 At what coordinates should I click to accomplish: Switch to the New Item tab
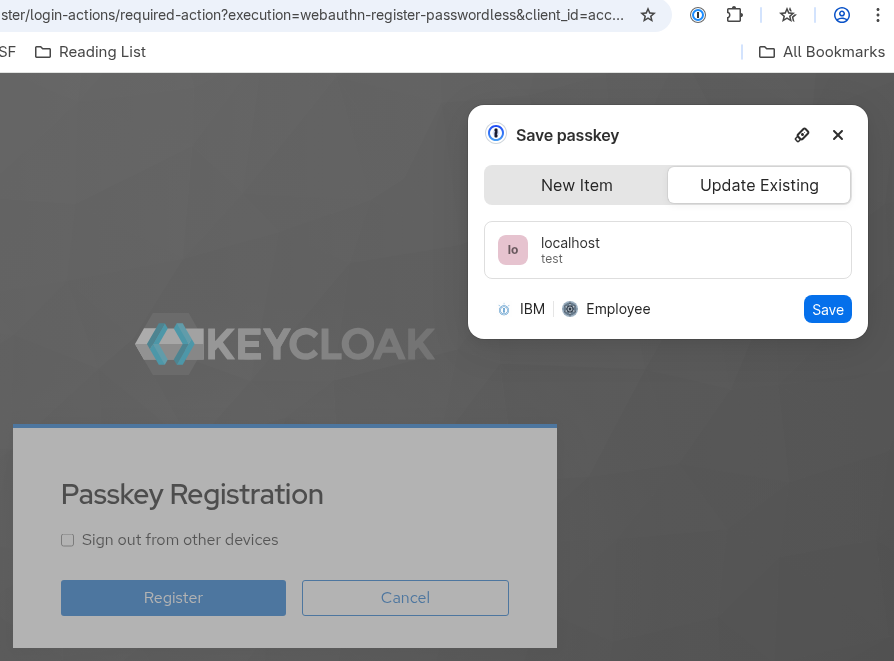pos(577,185)
